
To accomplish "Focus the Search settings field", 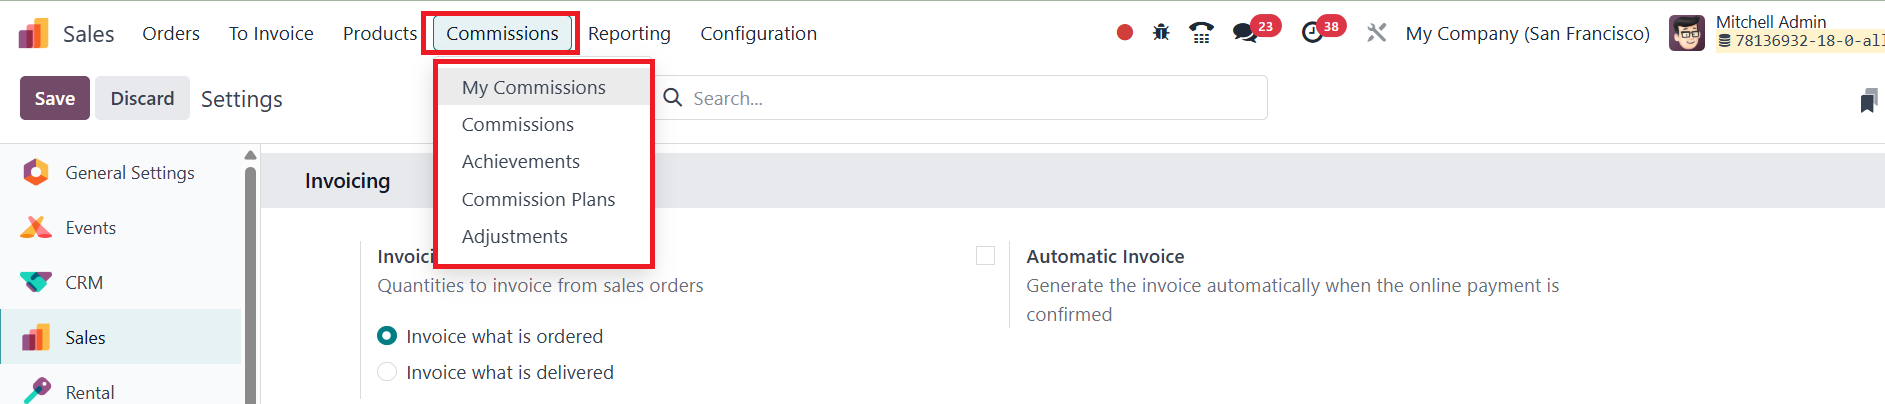I will tap(960, 98).
